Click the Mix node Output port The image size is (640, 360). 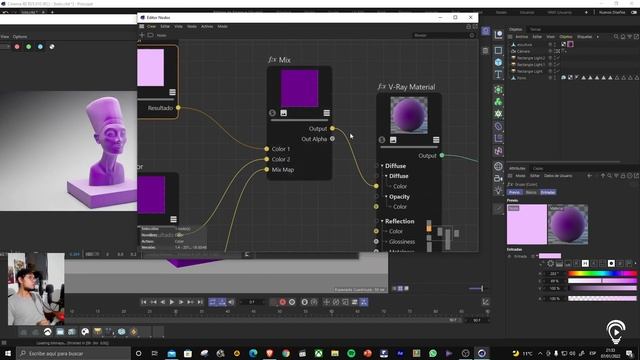coord(333,129)
